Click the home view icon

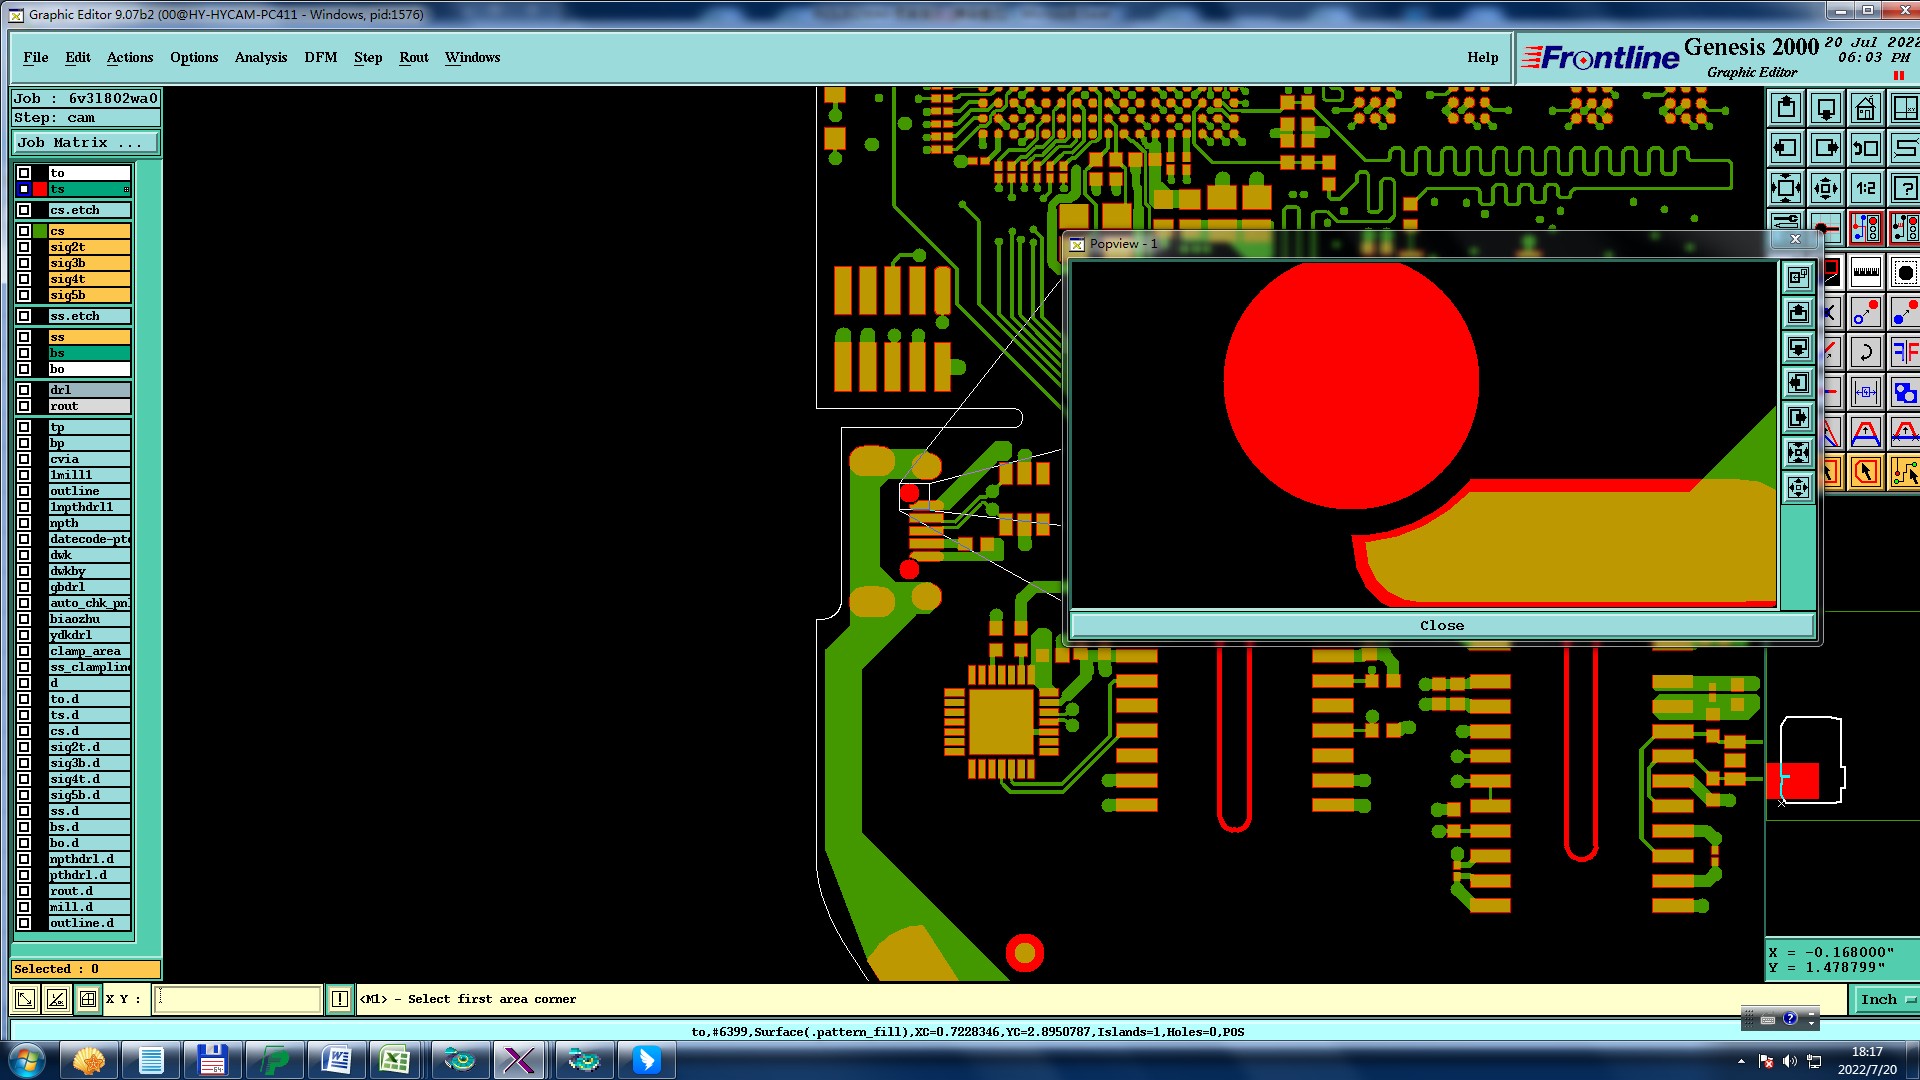click(x=1865, y=108)
